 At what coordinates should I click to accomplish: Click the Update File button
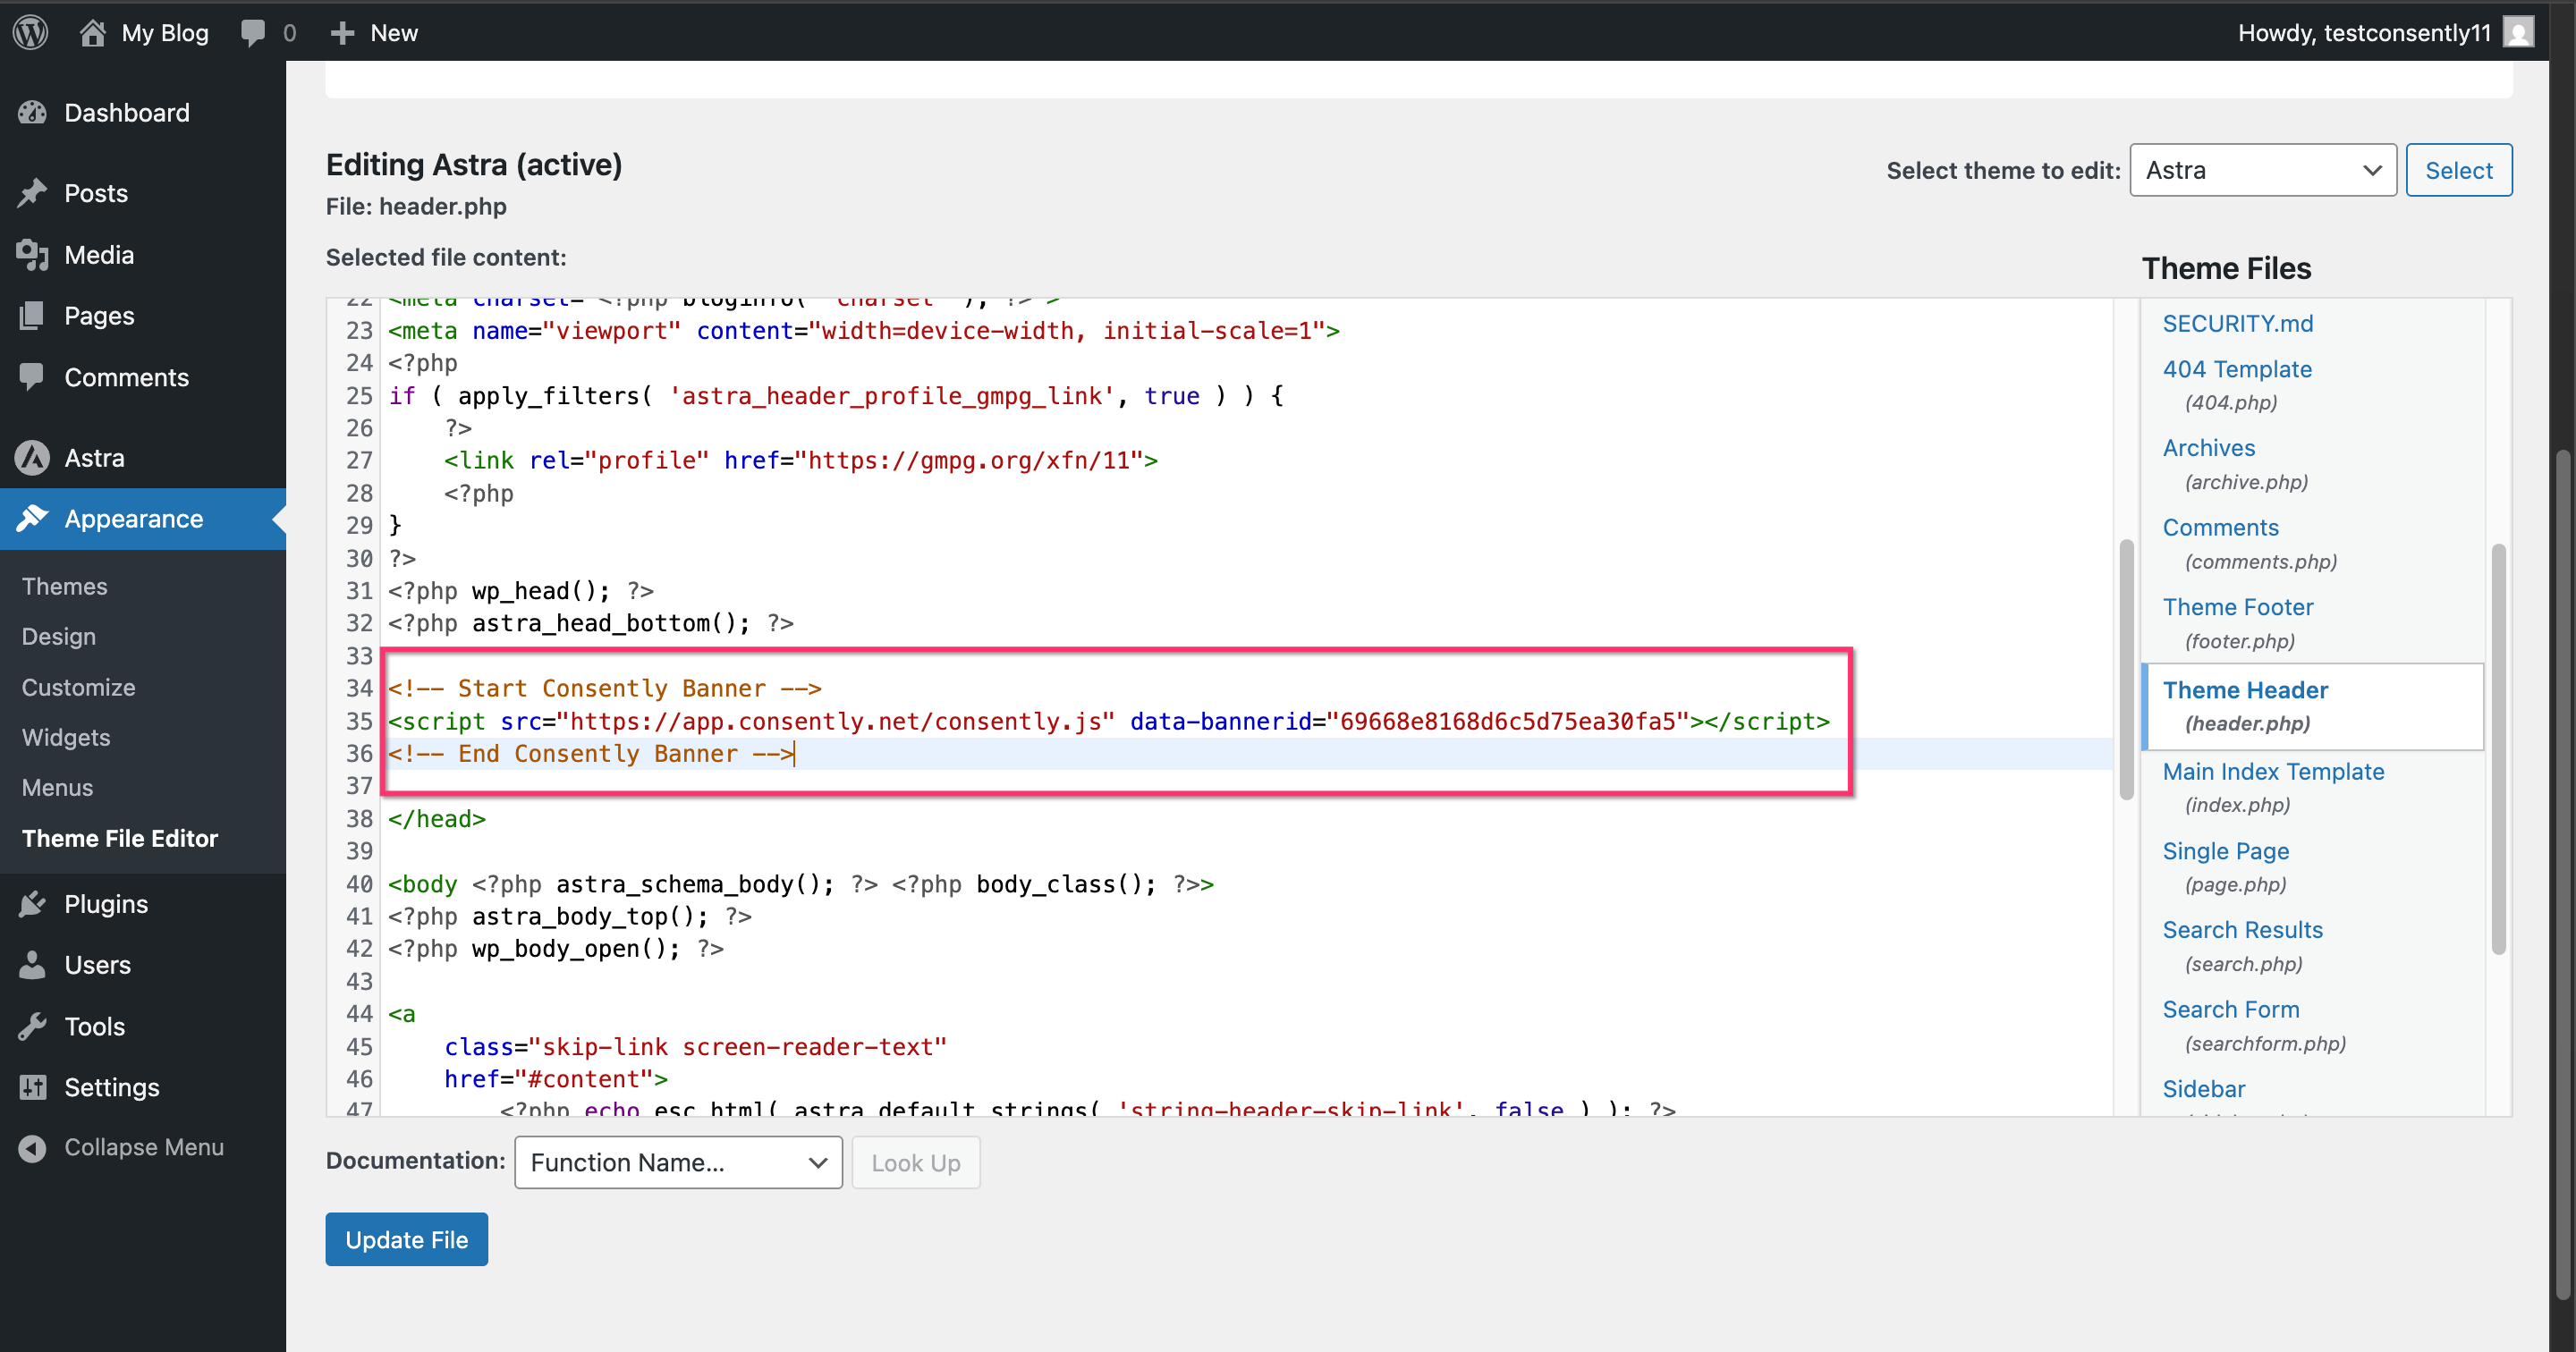point(406,1239)
